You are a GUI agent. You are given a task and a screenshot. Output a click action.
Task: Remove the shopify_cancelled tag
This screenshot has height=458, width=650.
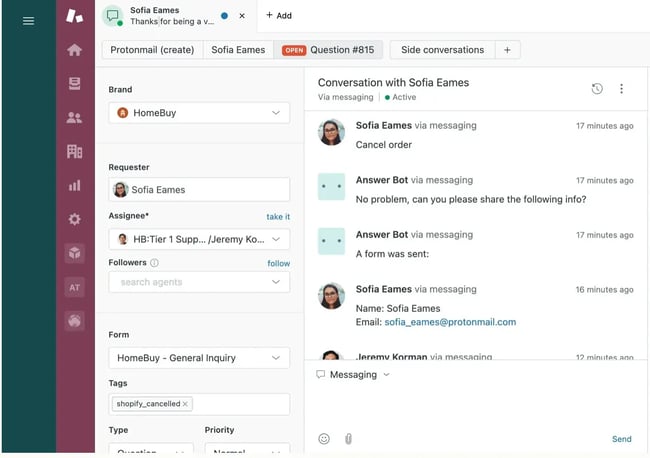(x=185, y=404)
